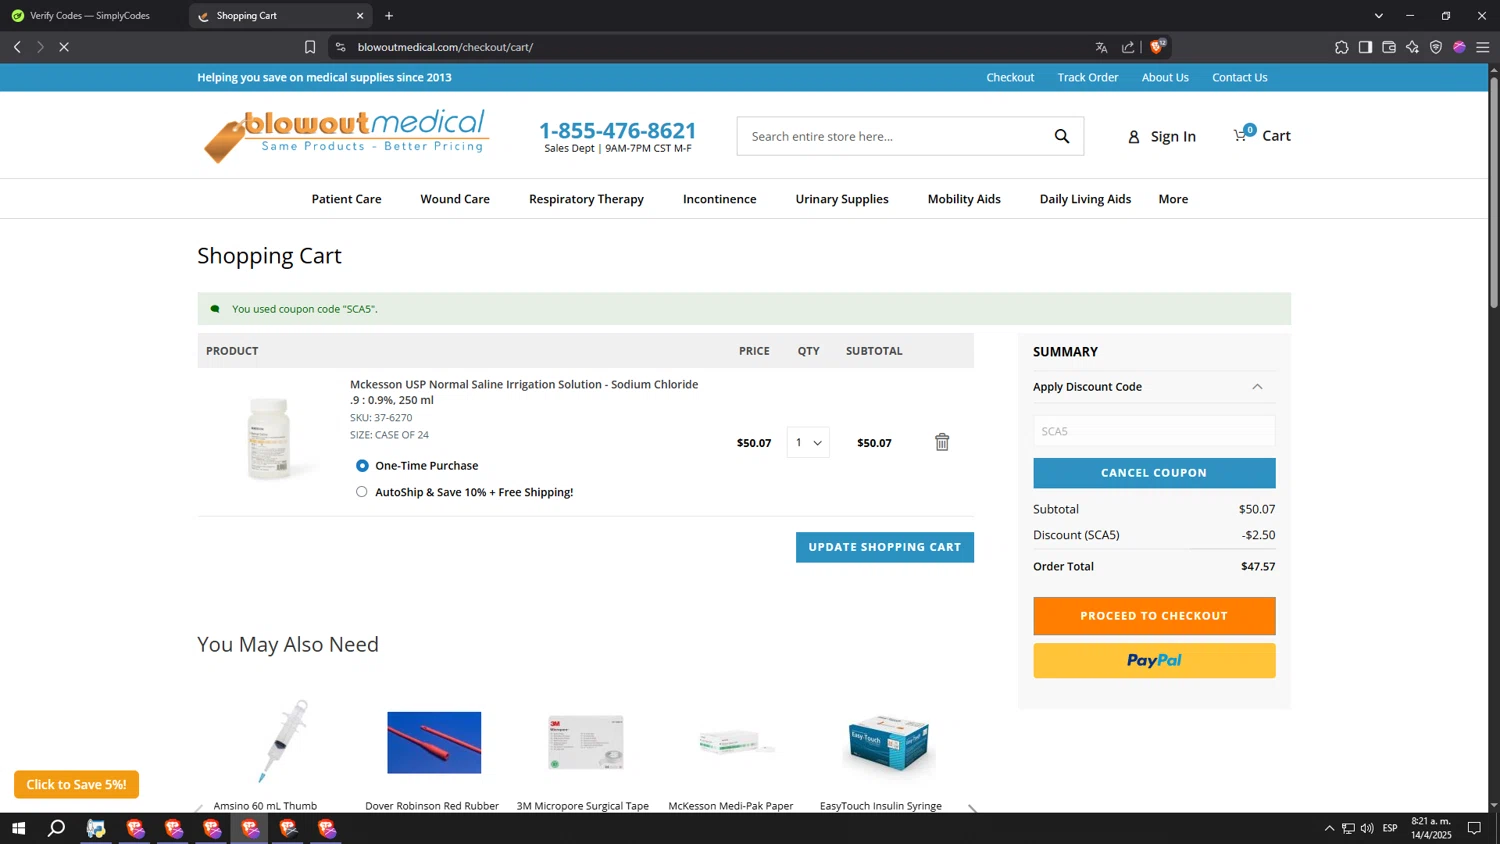Open the Checkout link in top bar

click(1010, 77)
